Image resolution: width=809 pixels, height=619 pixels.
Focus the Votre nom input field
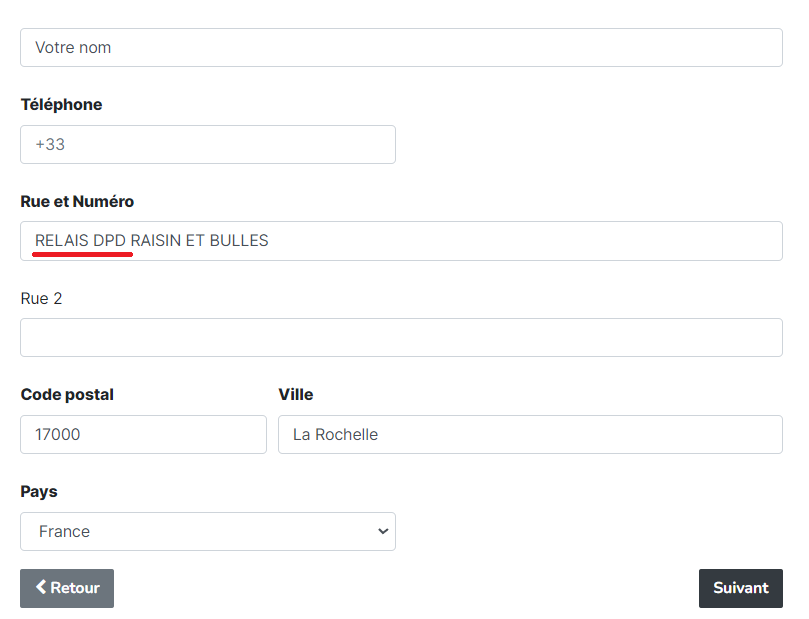click(x=401, y=47)
